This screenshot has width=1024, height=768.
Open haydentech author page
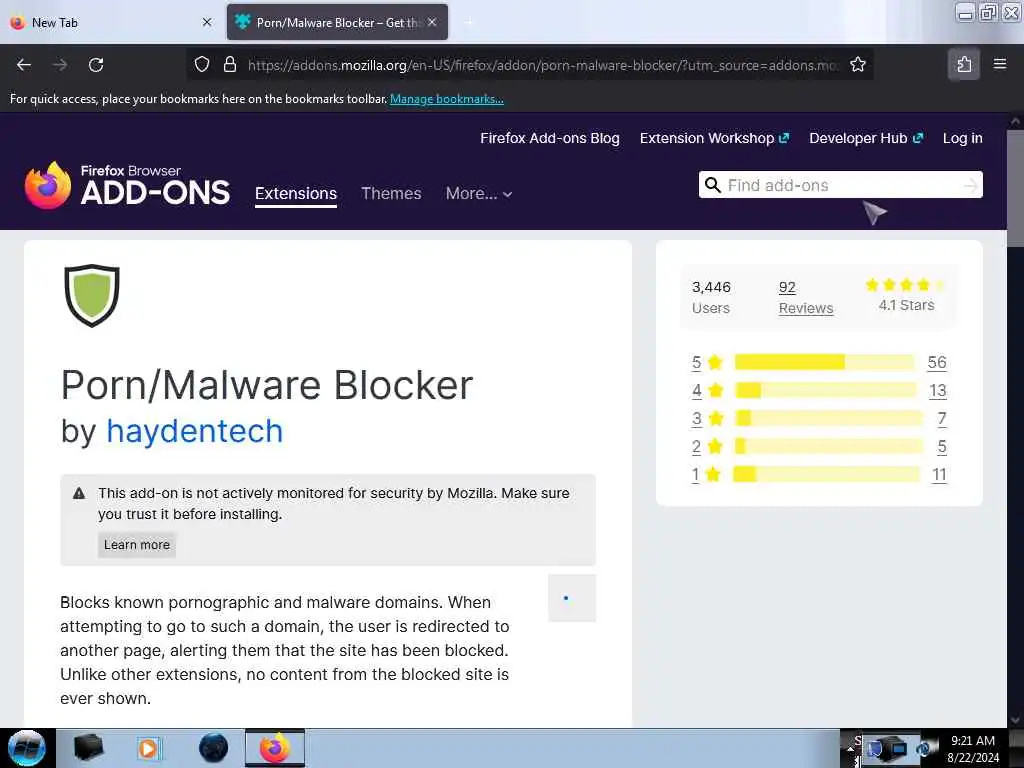195,431
